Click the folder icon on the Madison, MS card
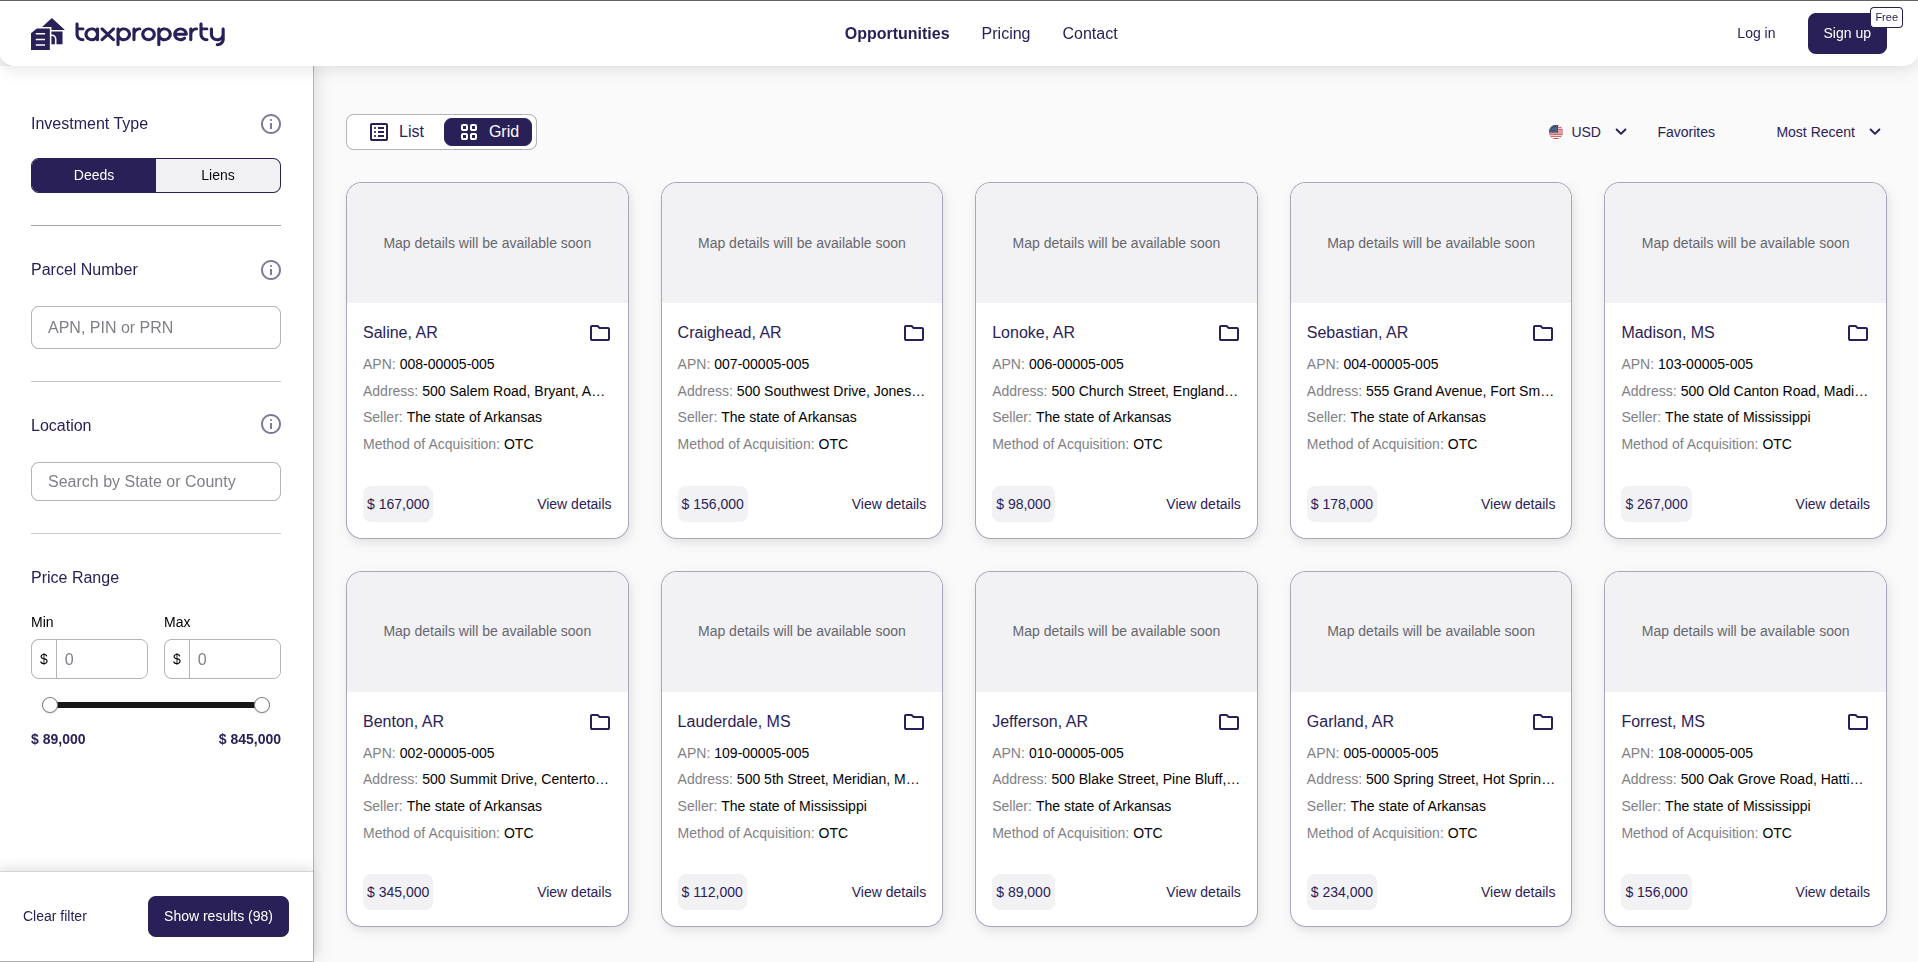Viewport: 1918px width, 962px height. coord(1858,333)
